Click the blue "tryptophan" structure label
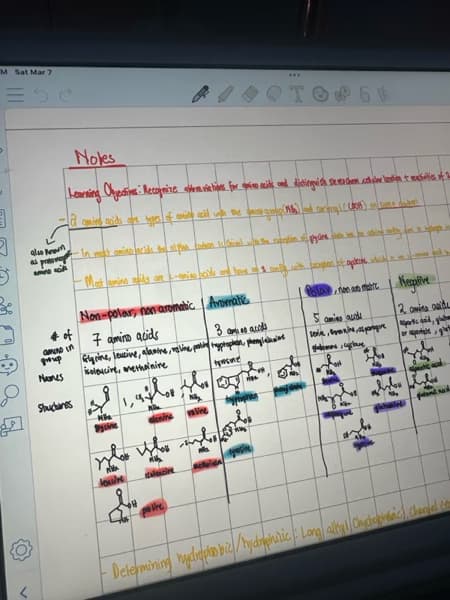Screen dimensions: 450x600 pos(241,398)
